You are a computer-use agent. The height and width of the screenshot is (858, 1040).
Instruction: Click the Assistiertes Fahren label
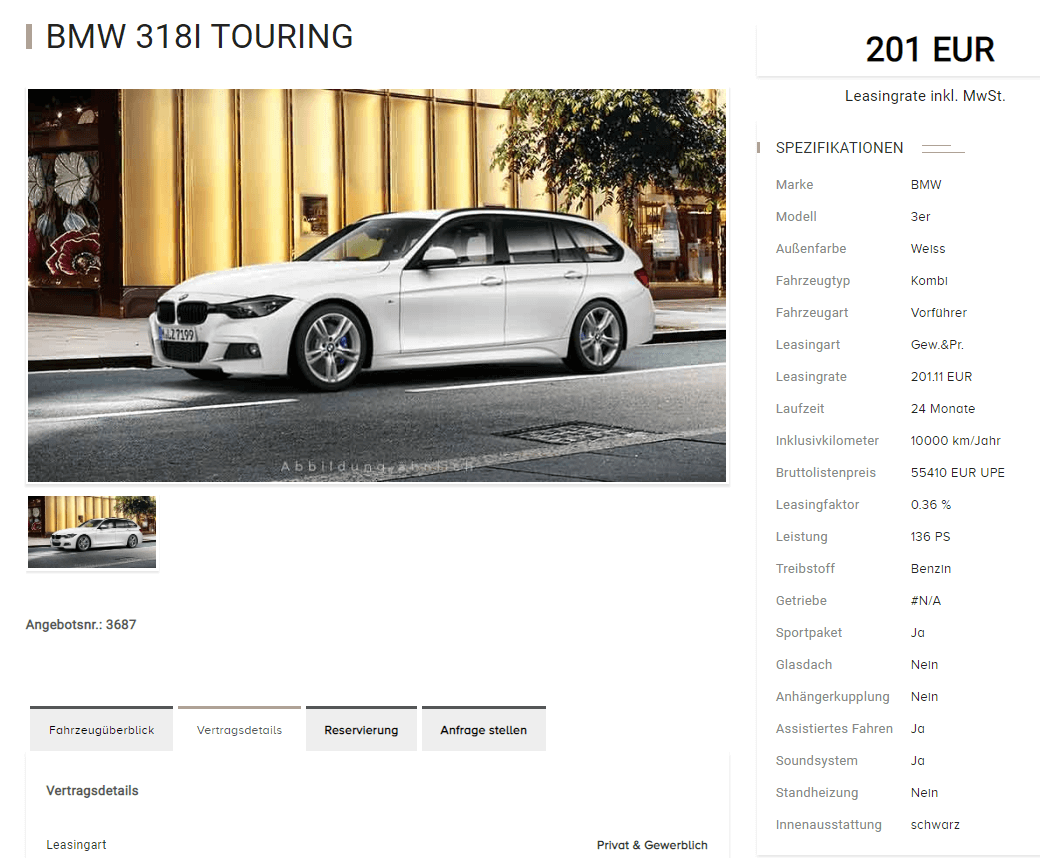pos(834,729)
